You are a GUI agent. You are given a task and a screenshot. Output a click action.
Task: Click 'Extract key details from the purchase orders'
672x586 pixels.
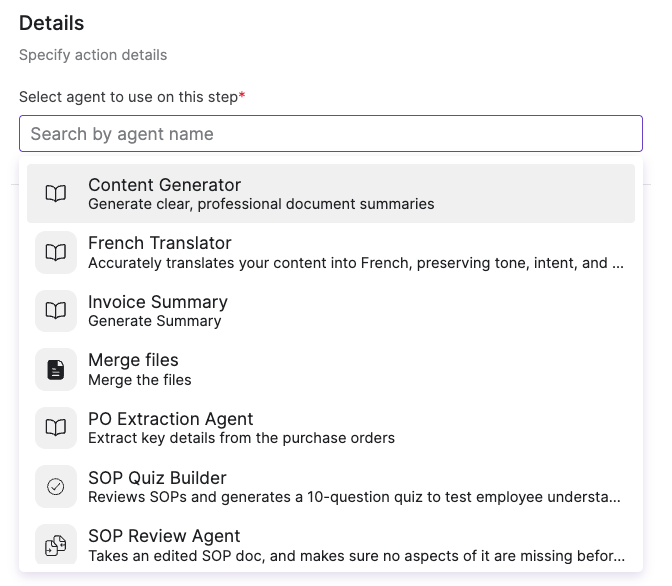pos(241,438)
